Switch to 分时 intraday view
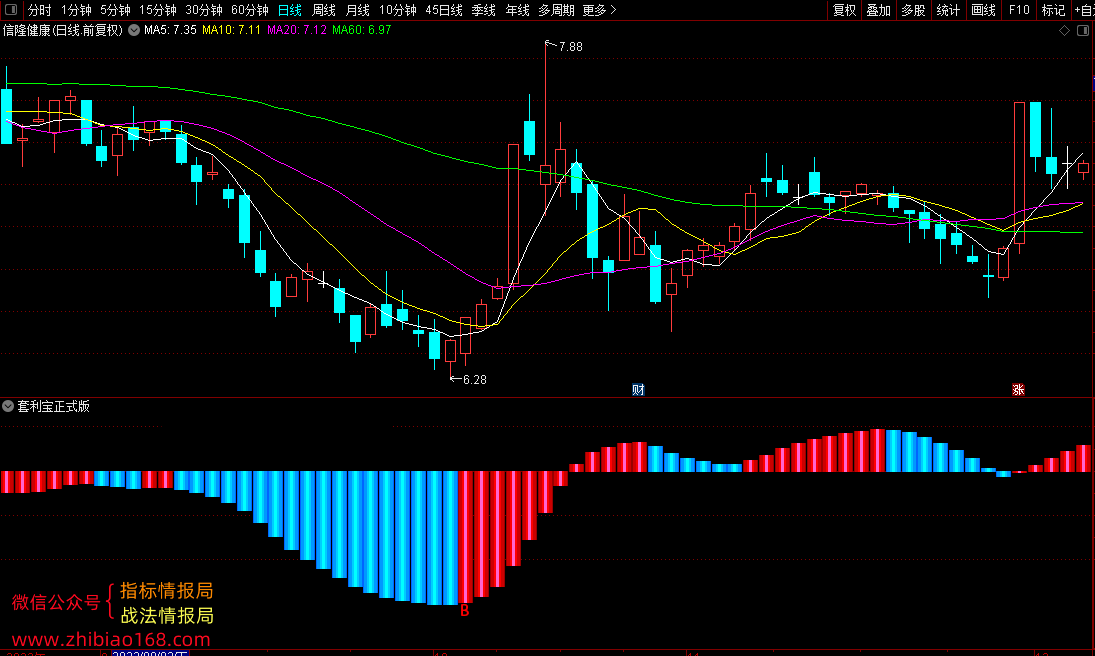Viewport: 1095px width, 656px height. (x=39, y=10)
